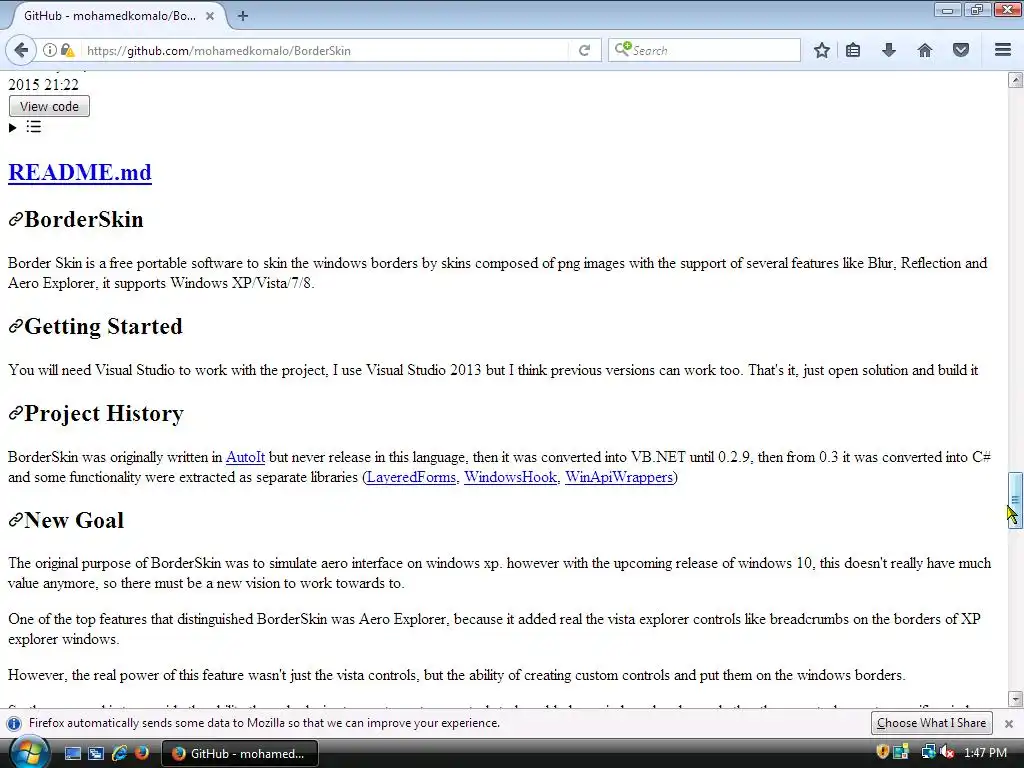1024x768 pixels.
Task: Click the scrollbar up arrow
Action: pos(1015,80)
